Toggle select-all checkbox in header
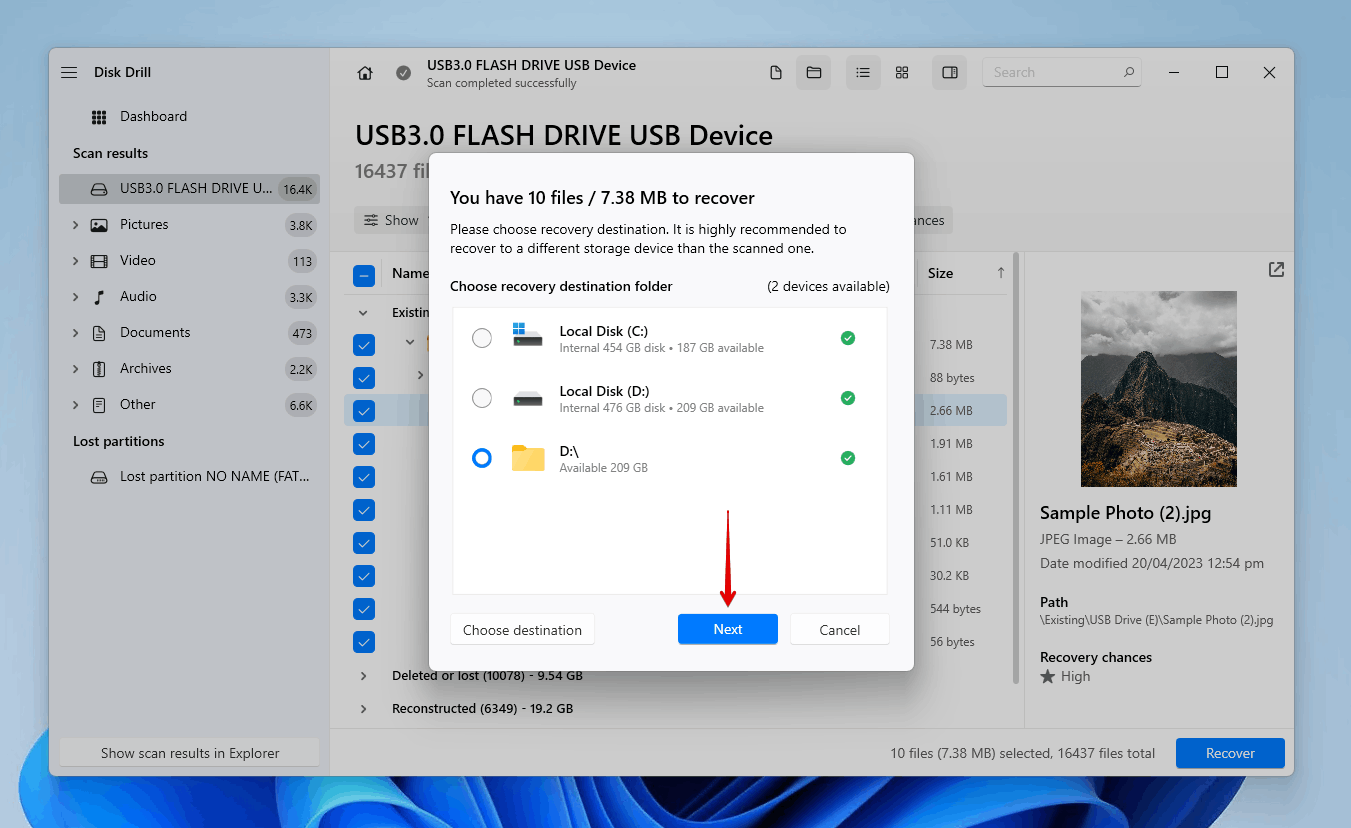The image size is (1351, 828). (364, 275)
